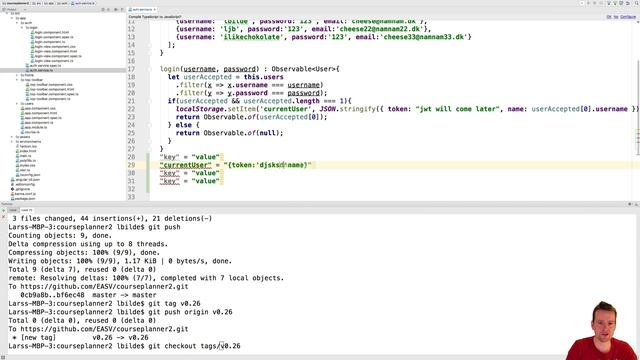Click the auth.service.ts breadcrumb in navigation bar
Image resolution: width=640 pixels, height=360 pixels.
point(83,3)
